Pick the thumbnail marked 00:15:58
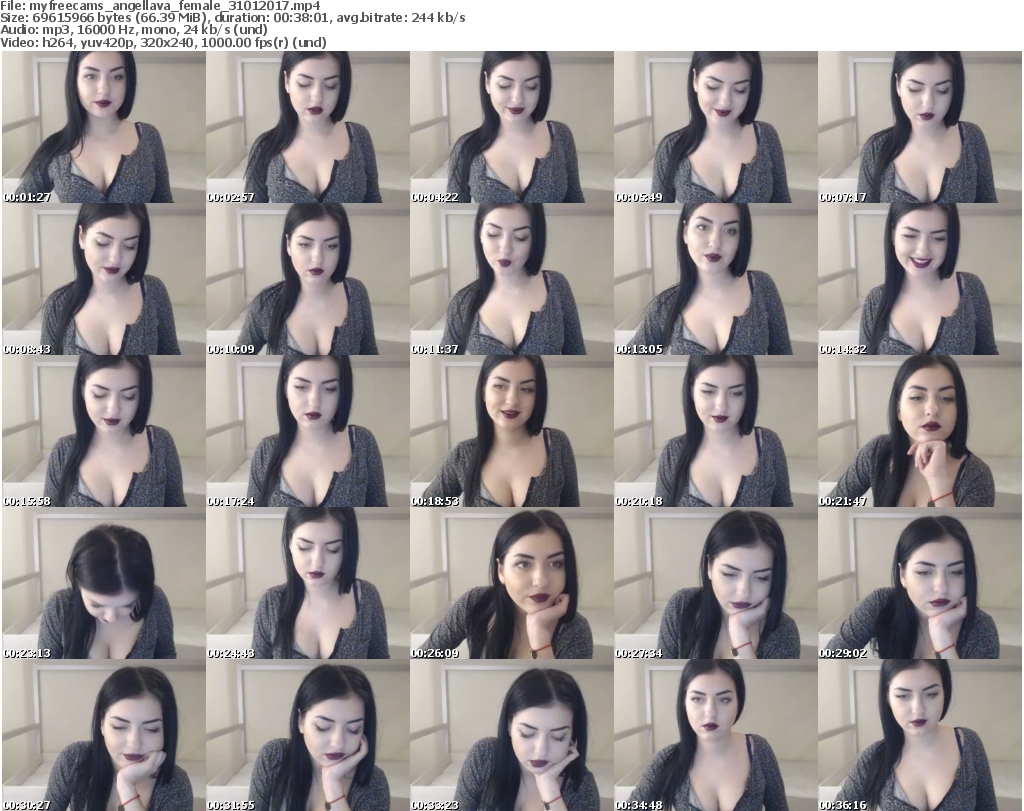This screenshot has width=1024, height=811. pyautogui.click(x=103, y=431)
